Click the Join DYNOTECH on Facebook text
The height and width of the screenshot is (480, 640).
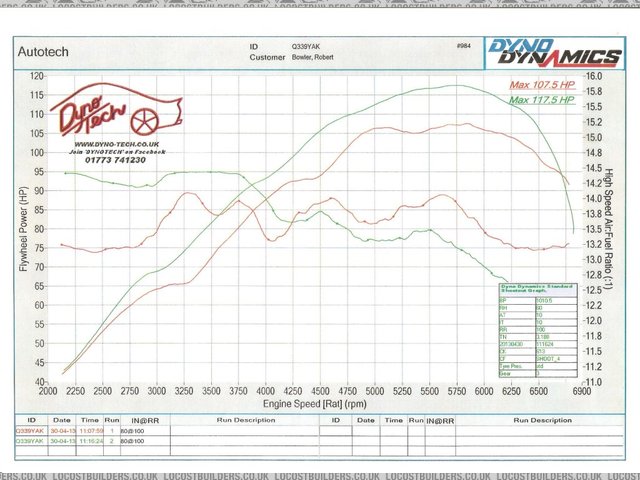(x=117, y=152)
